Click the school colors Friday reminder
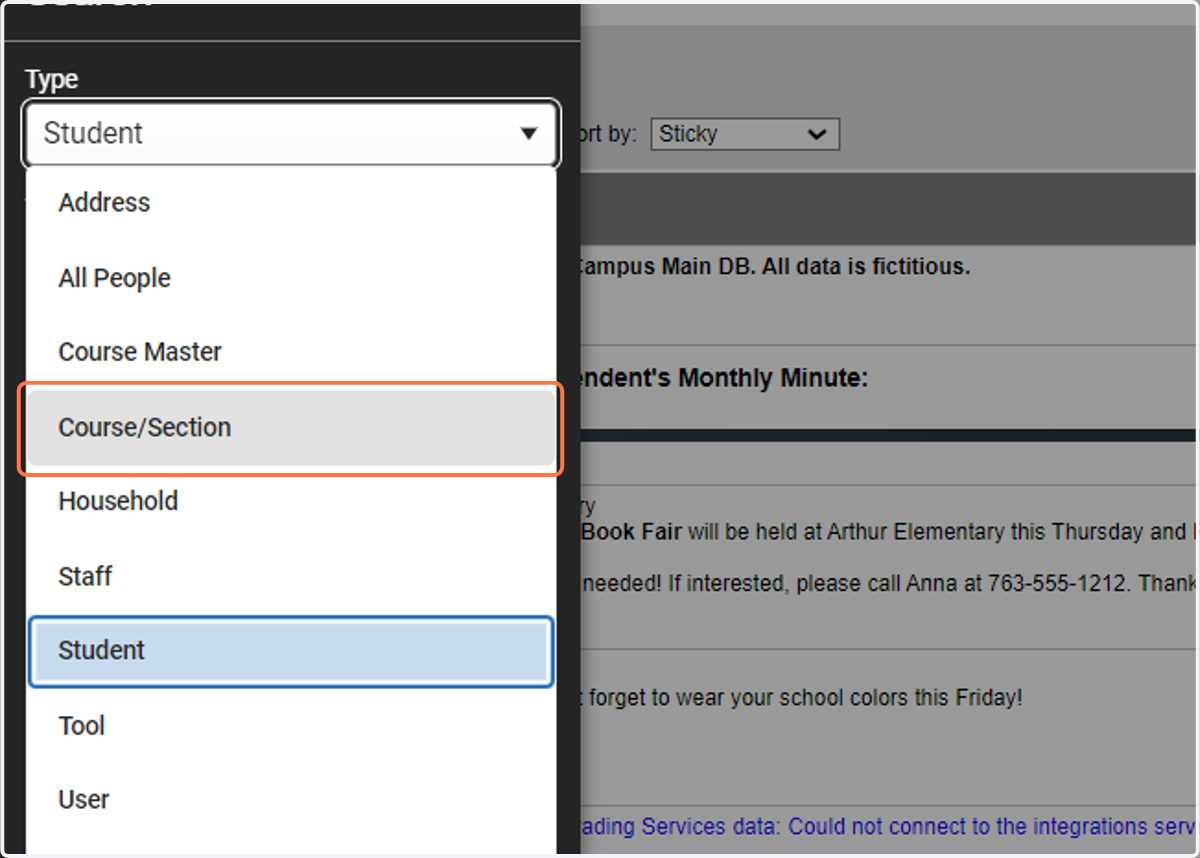The image size is (1200, 858). (803, 698)
